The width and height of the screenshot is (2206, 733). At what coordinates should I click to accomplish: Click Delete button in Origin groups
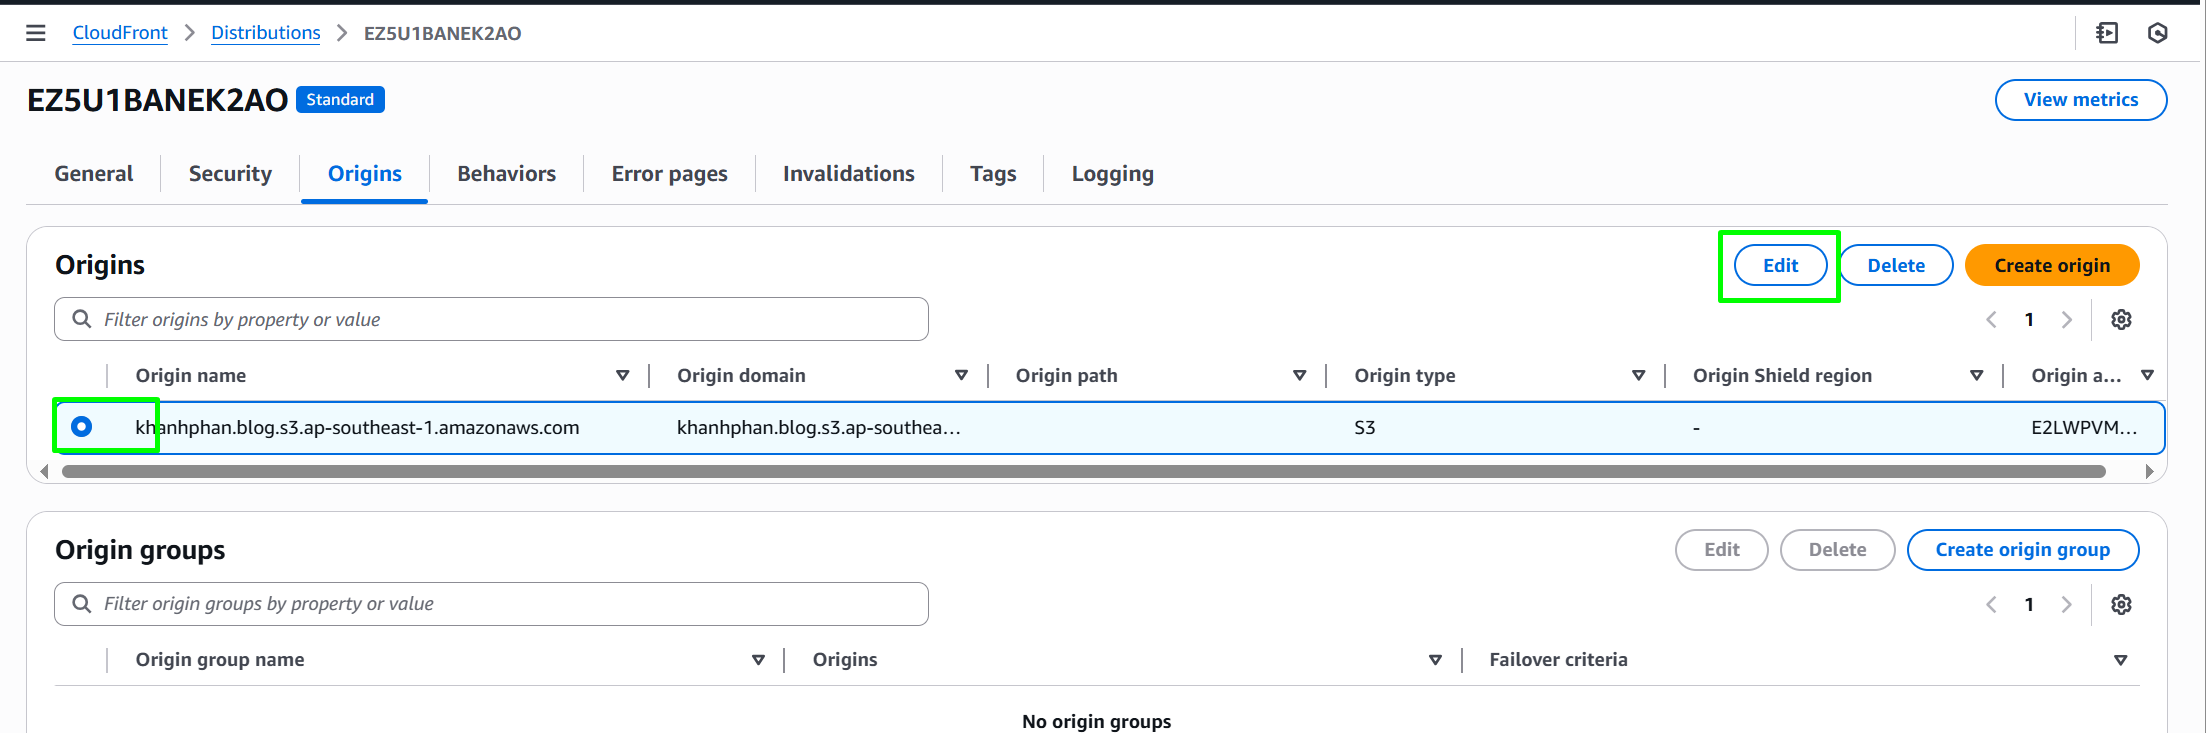pyautogui.click(x=1838, y=550)
